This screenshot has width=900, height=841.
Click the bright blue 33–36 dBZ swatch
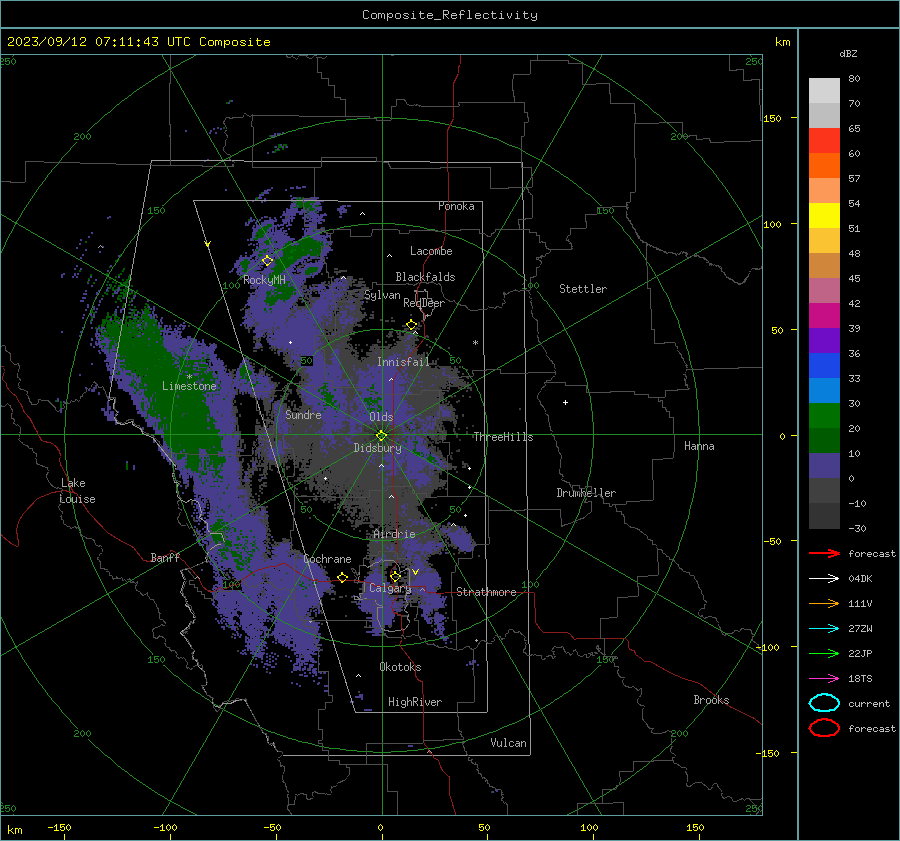tap(824, 366)
